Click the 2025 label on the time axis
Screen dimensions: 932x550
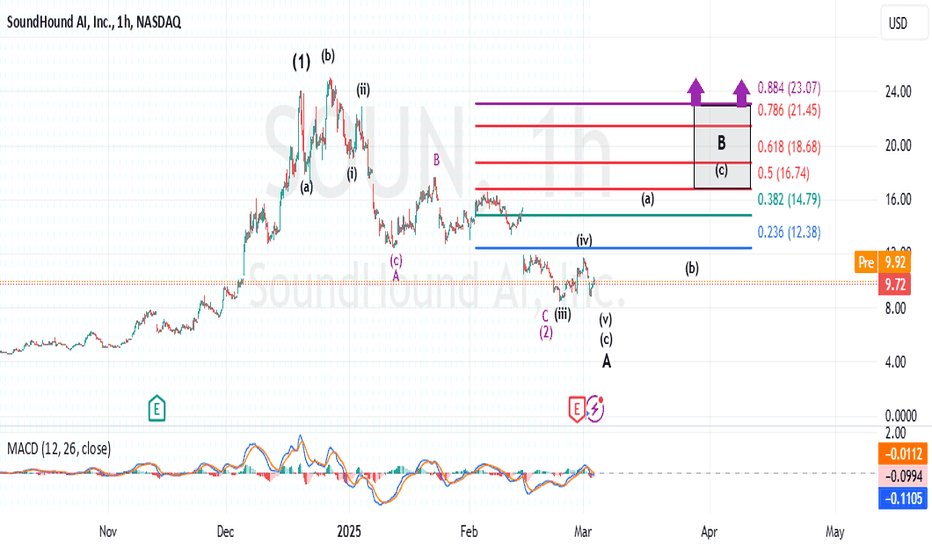(349, 532)
